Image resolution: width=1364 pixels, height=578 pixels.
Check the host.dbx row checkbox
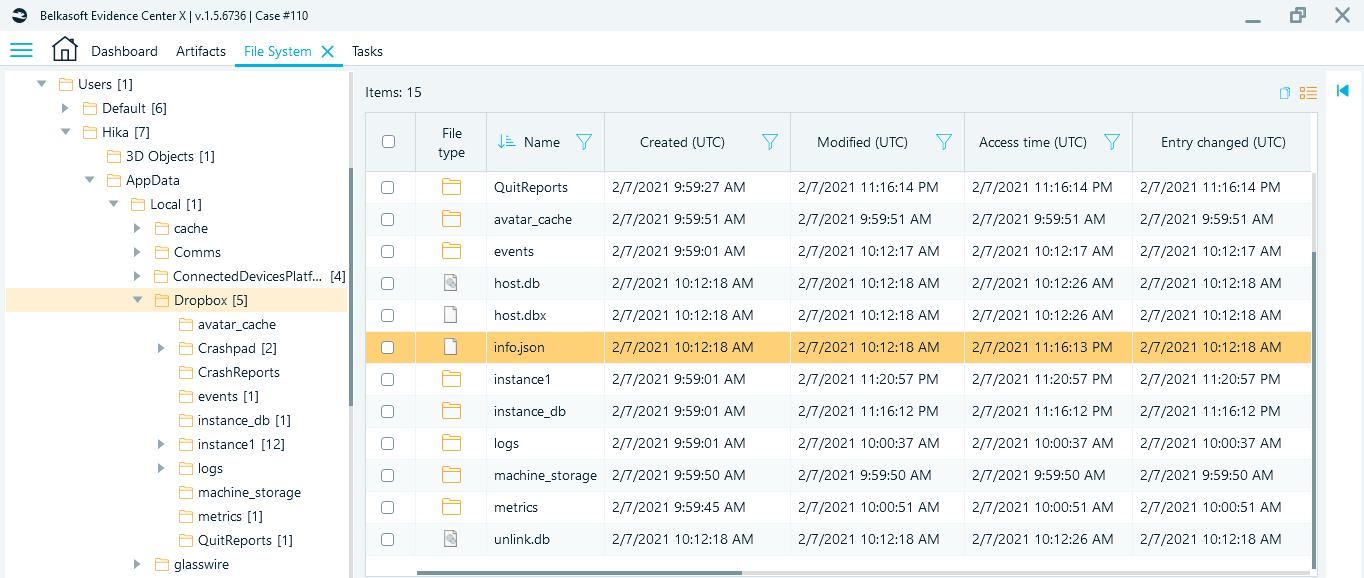pos(388,315)
